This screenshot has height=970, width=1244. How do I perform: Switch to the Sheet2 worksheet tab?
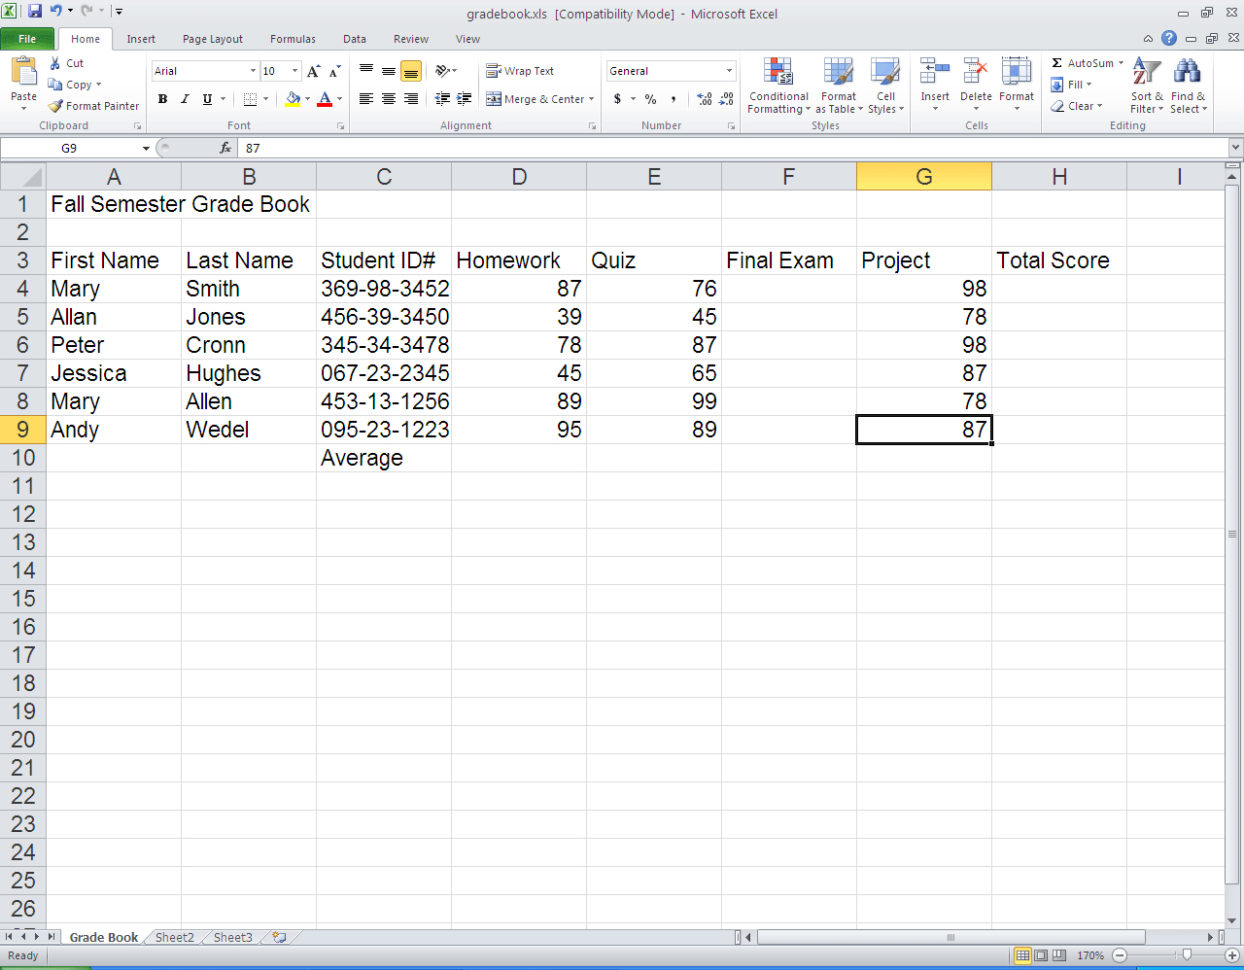point(173,937)
